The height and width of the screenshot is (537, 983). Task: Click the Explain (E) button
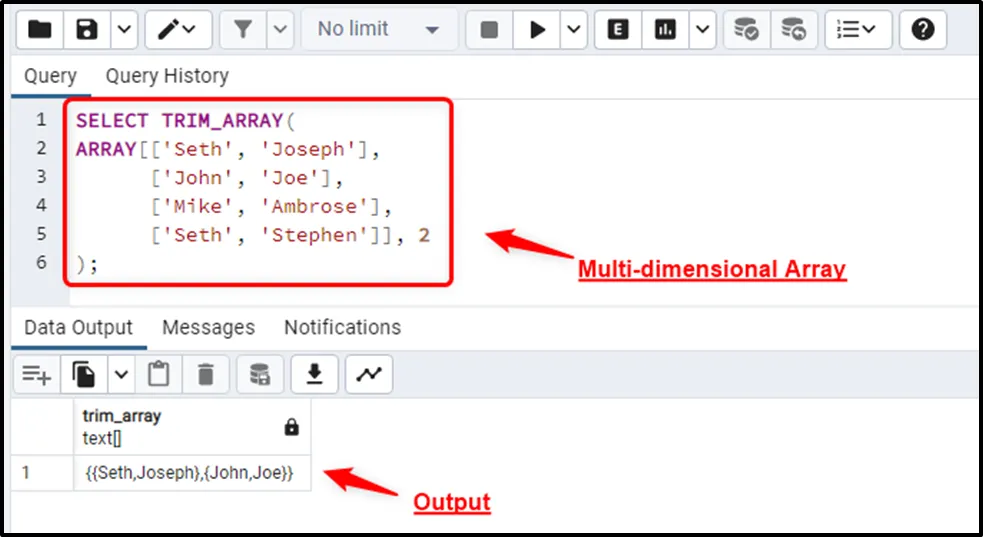click(618, 30)
